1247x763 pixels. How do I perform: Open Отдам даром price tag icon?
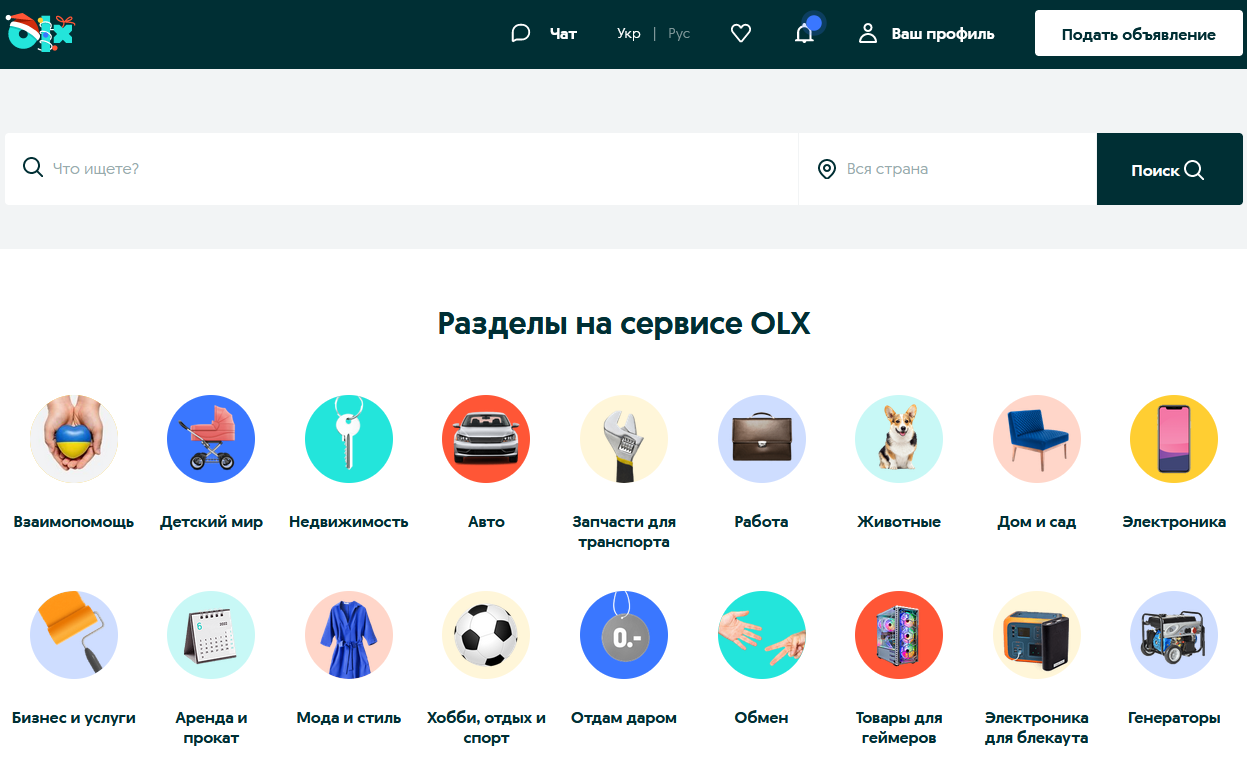tap(624, 635)
